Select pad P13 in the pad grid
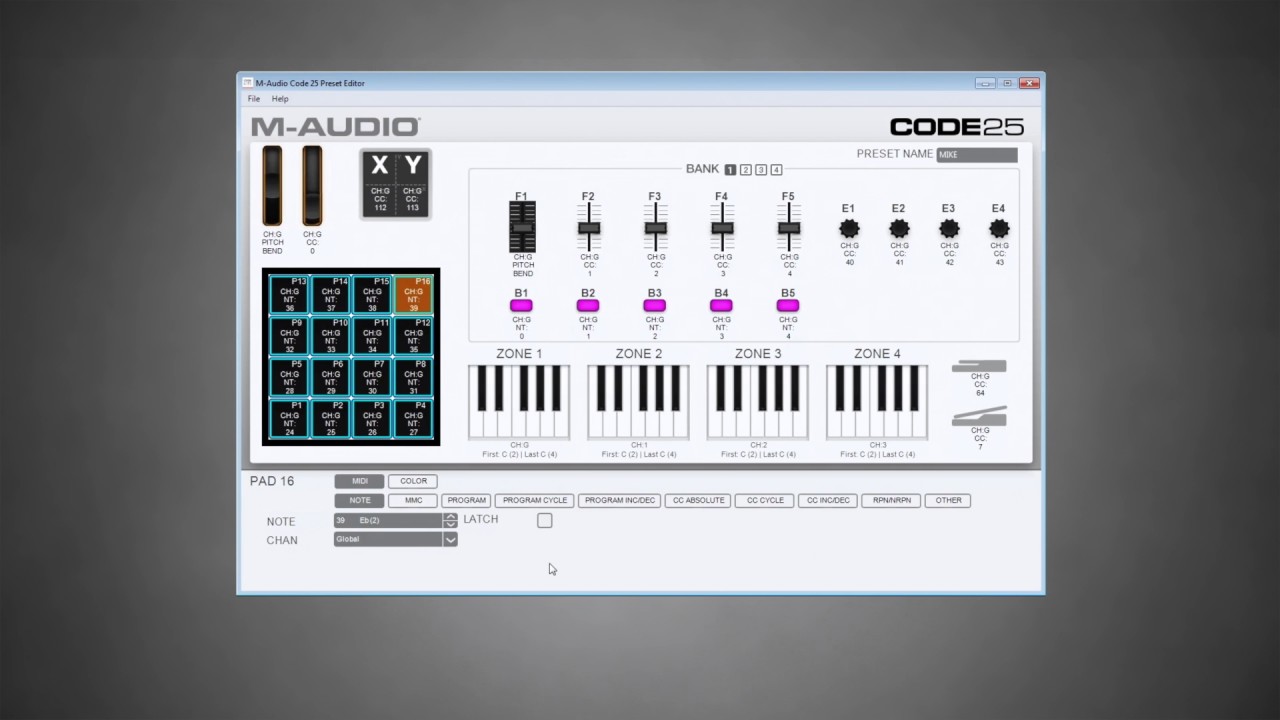 (290, 295)
